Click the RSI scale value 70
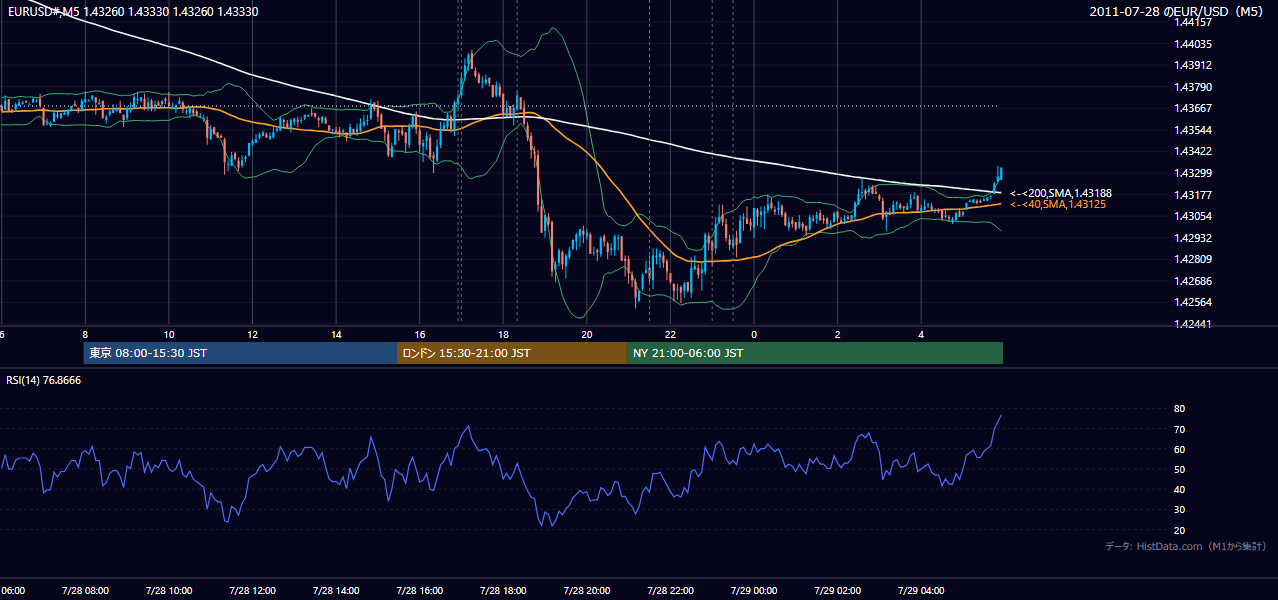The width and height of the screenshot is (1278, 600). tap(1179, 429)
